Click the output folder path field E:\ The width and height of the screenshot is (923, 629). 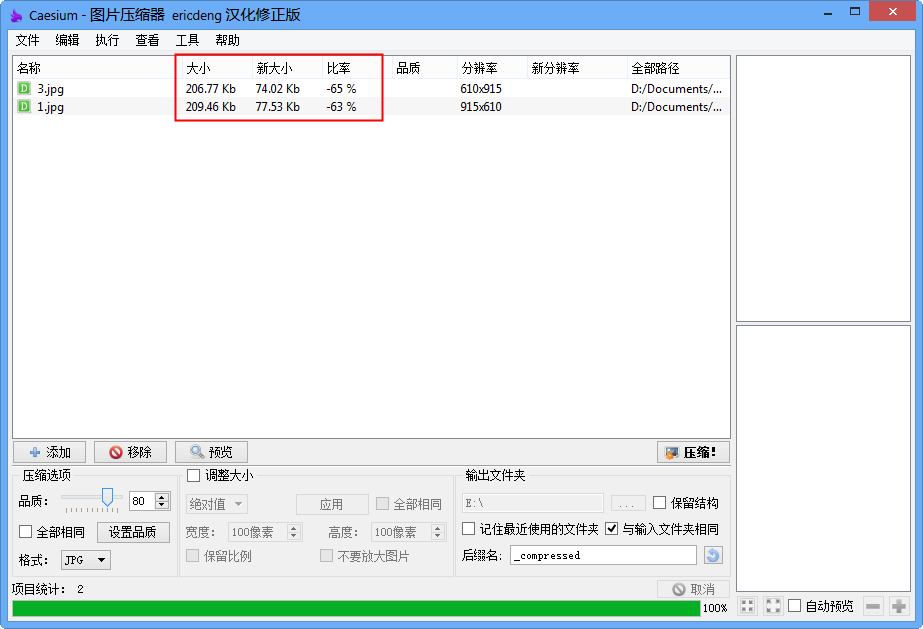click(x=532, y=503)
